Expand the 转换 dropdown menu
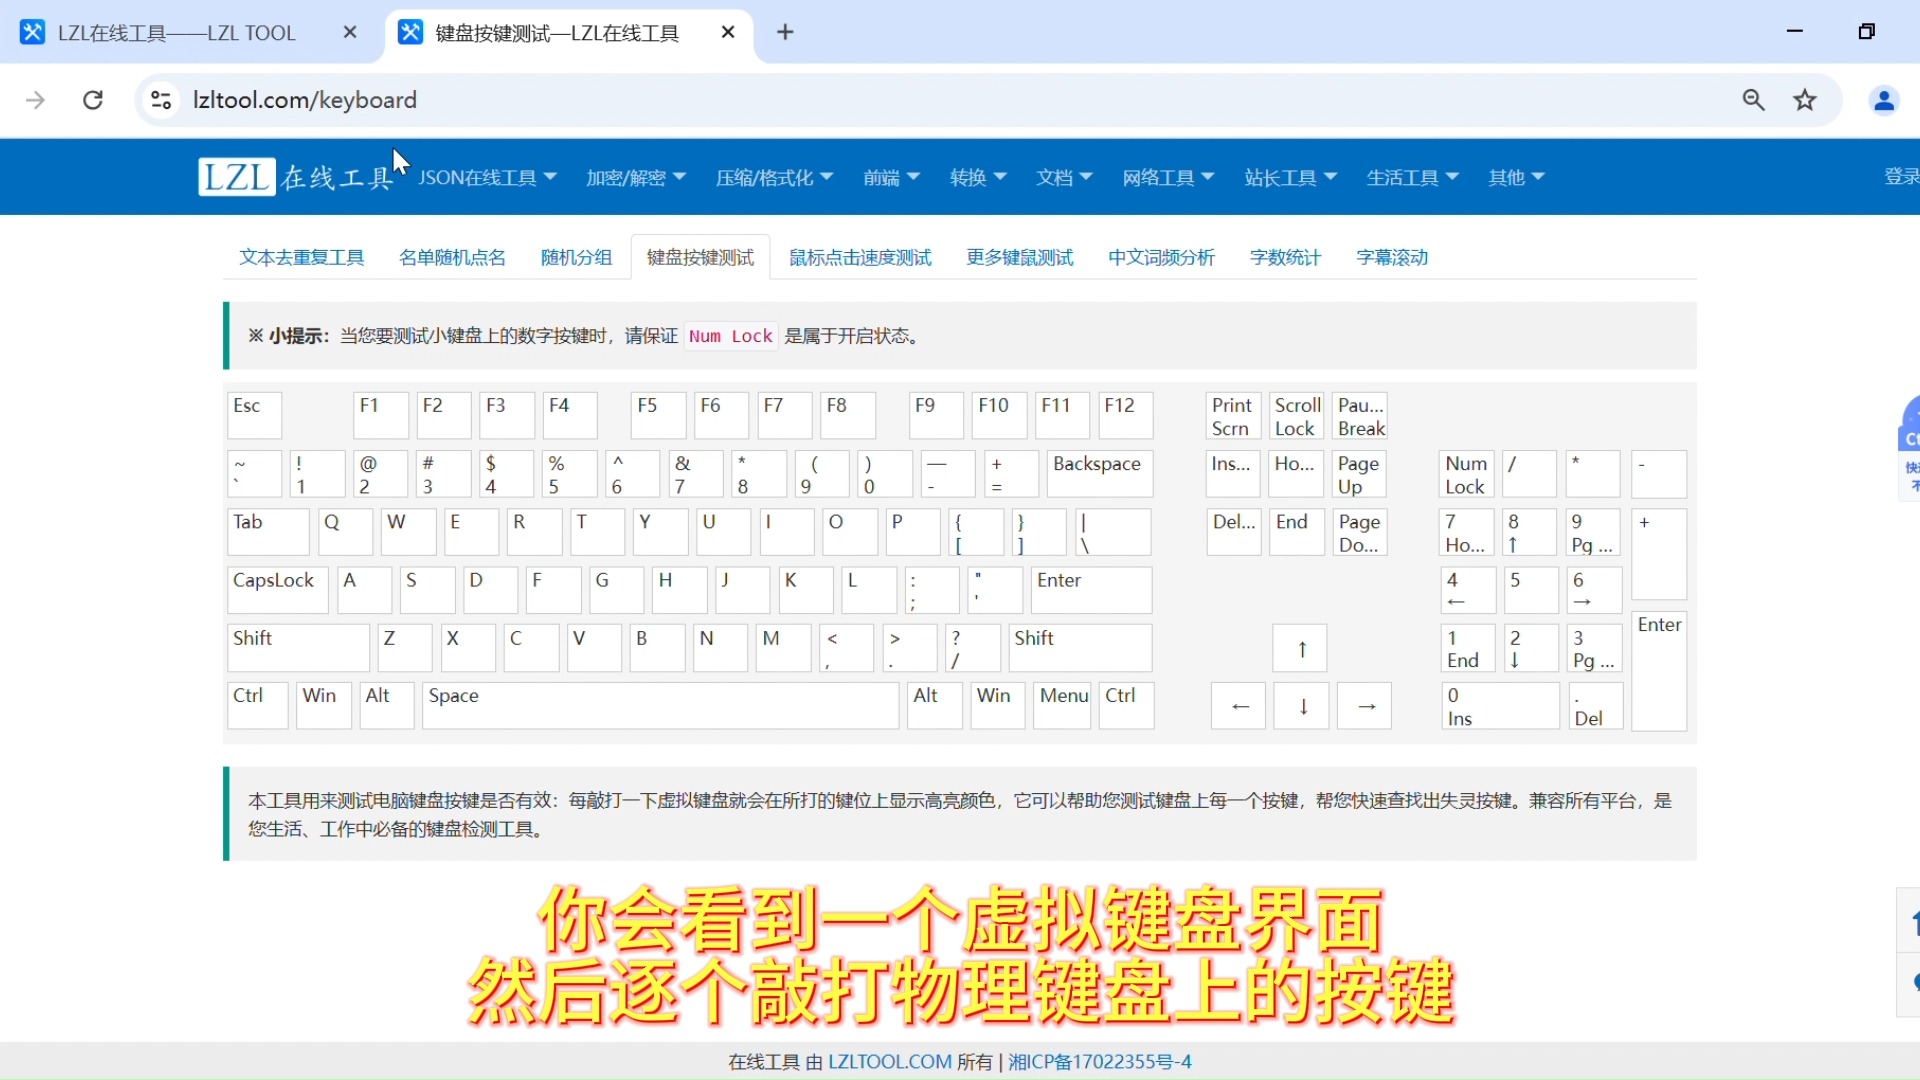The width and height of the screenshot is (1920, 1080). (978, 177)
